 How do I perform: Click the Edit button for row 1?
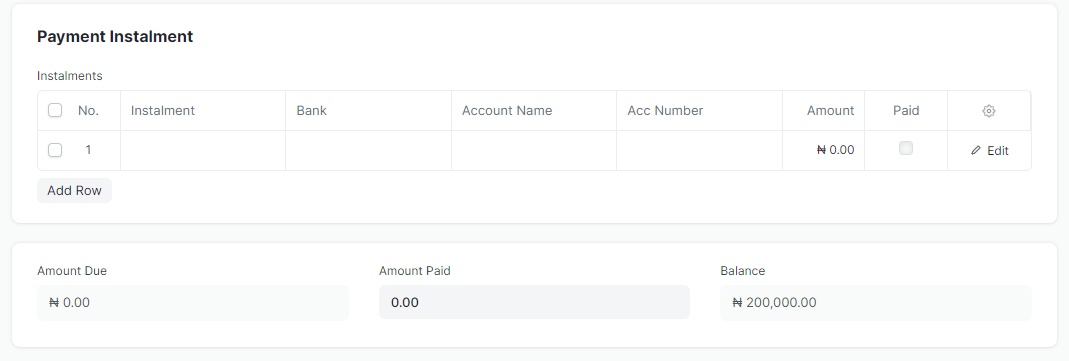pyautogui.click(x=989, y=151)
